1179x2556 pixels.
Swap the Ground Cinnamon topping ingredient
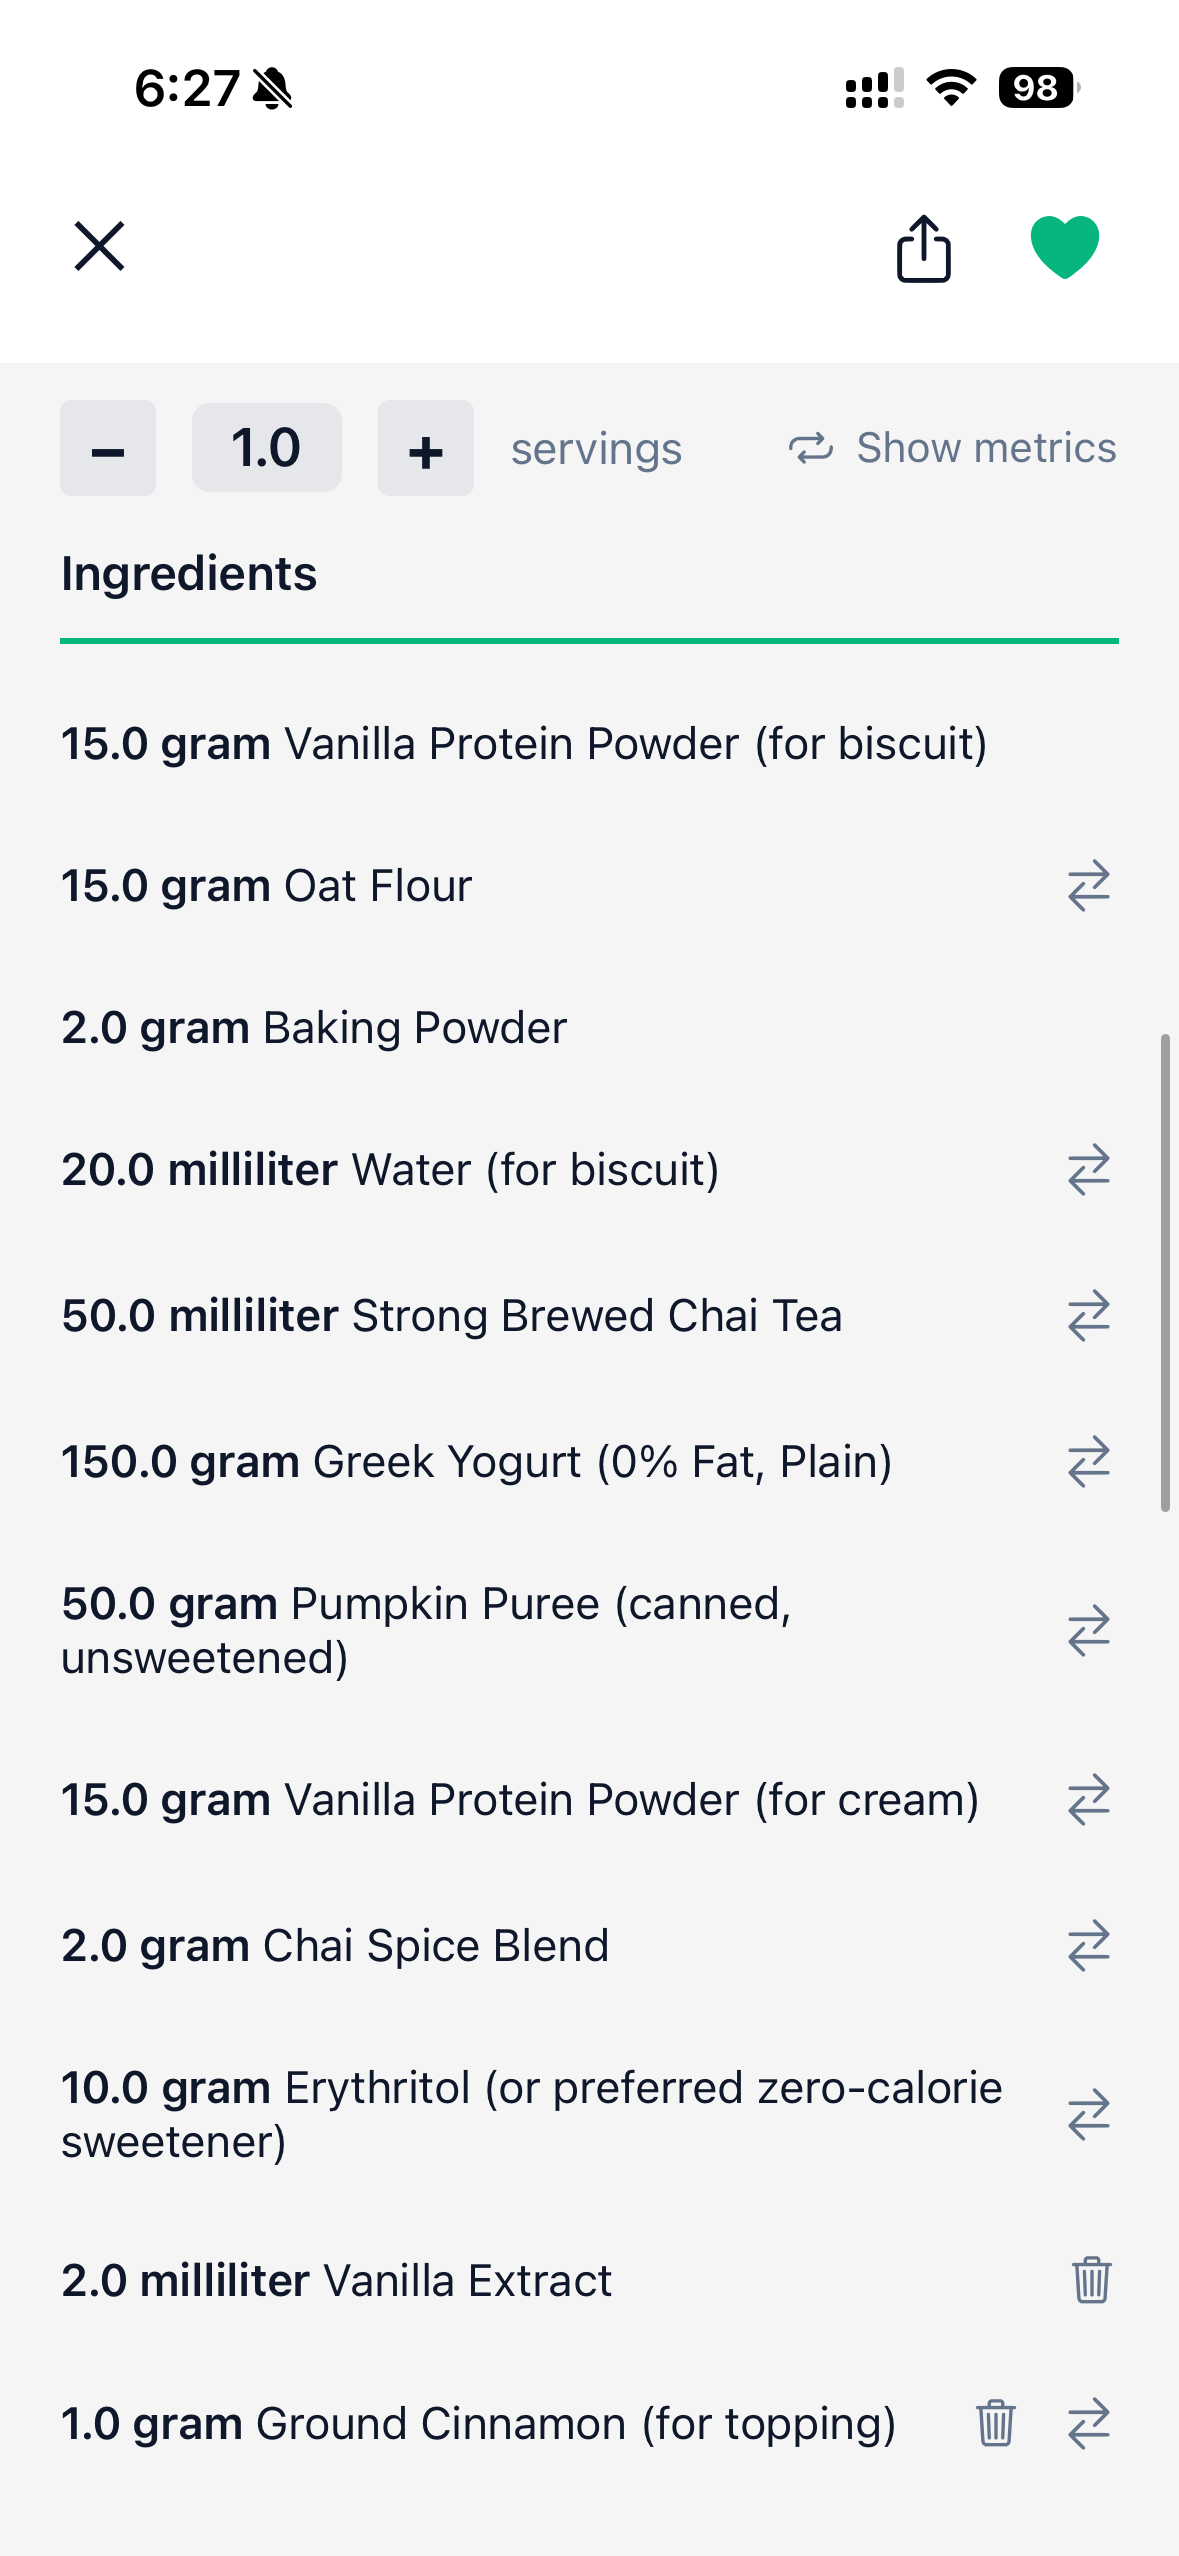click(1088, 2423)
